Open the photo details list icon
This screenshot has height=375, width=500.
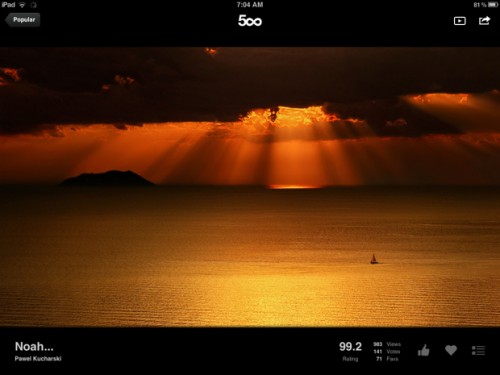coord(478,350)
